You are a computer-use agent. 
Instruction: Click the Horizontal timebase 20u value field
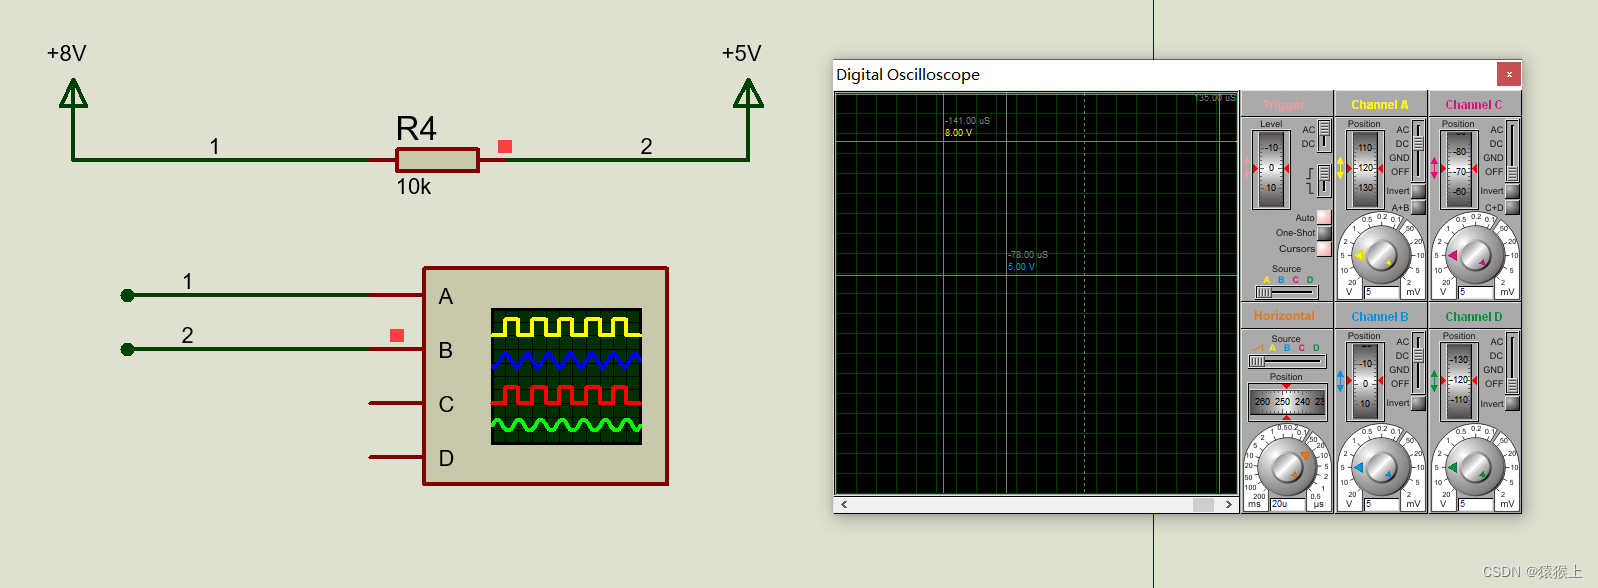click(x=1288, y=504)
